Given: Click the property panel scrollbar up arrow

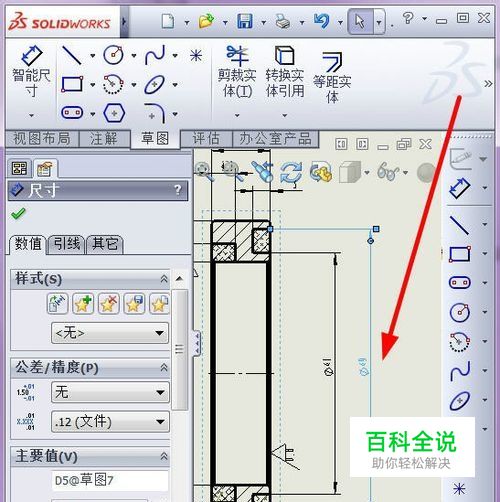Looking at the screenshot, I should click(180, 278).
